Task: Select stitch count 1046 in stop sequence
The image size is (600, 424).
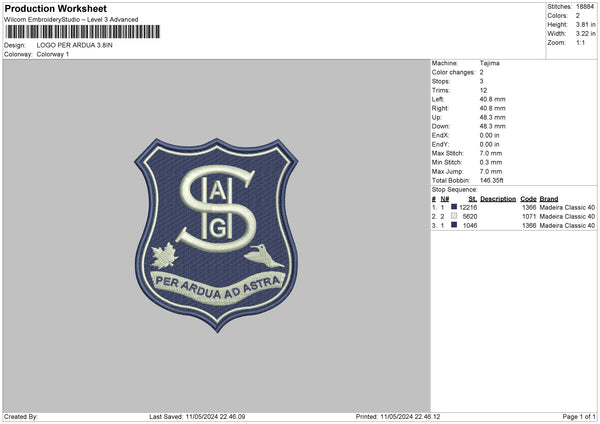Action: [470, 225]
